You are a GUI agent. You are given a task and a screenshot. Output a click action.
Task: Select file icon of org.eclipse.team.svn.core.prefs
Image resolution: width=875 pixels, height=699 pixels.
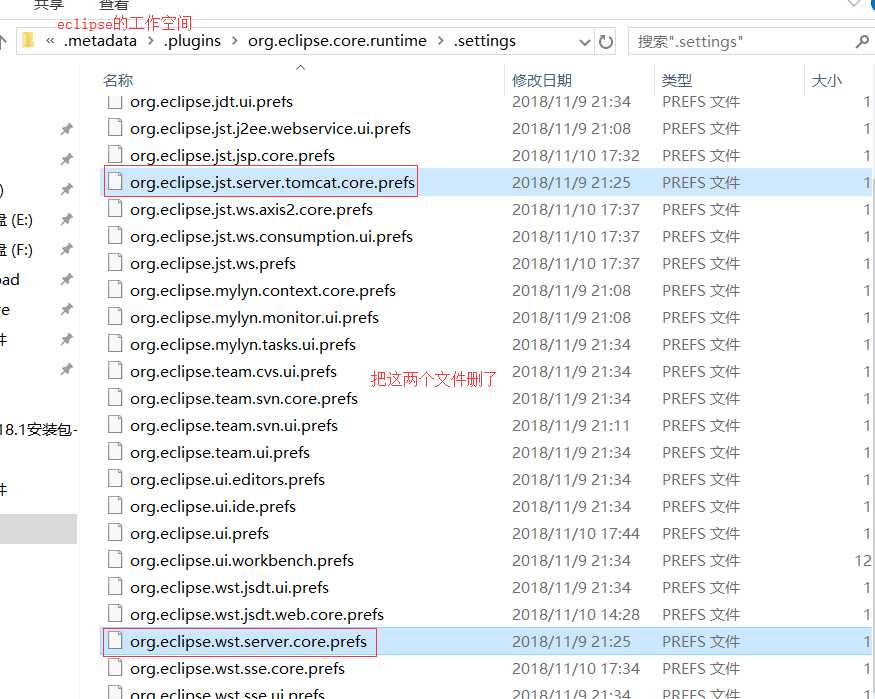click(x=115, y=398)
